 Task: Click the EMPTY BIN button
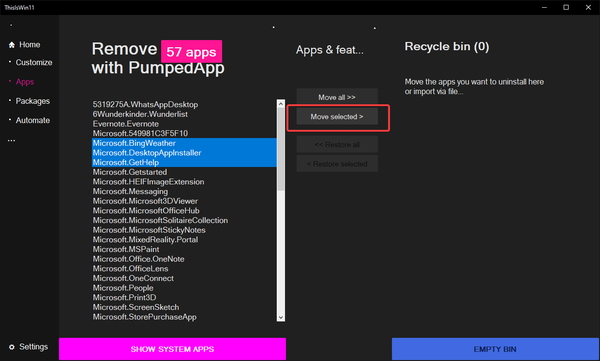pos(495,349)
